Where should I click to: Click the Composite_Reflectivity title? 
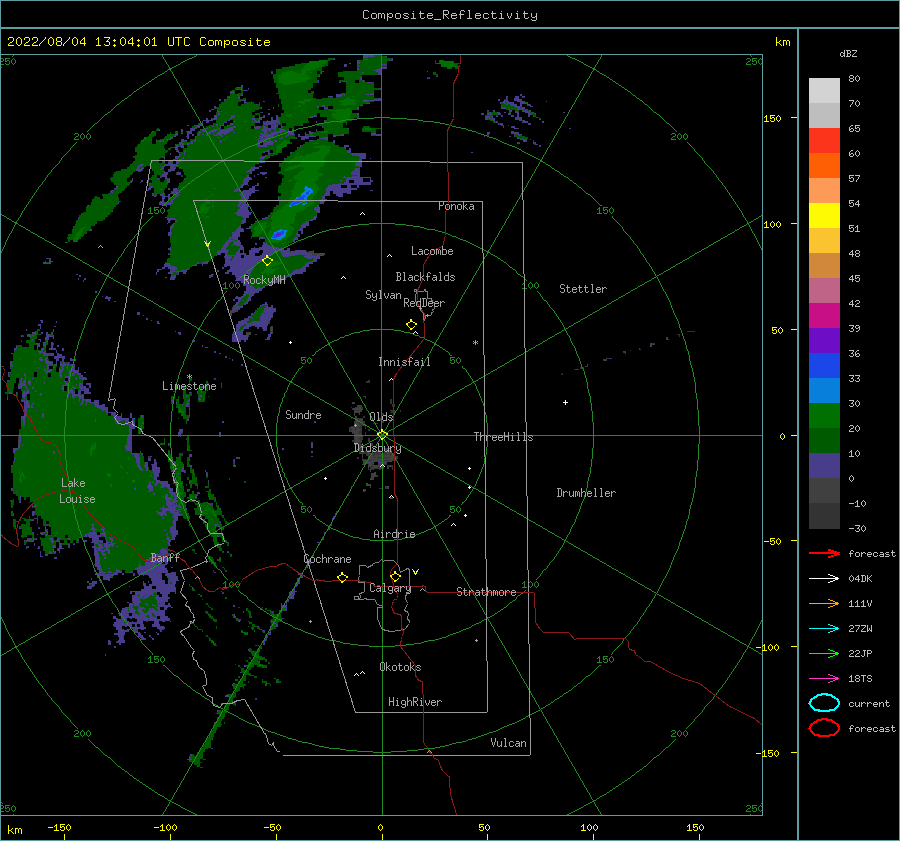click(x=450, y=15)
